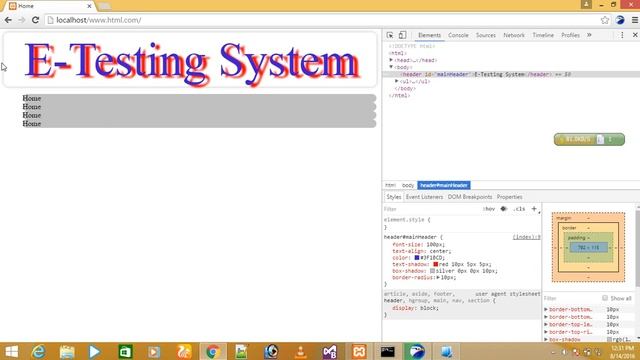Click the browser forward arrow
Image resolution: width=640 pixels, height=360 pixels.
coord(22,20)
